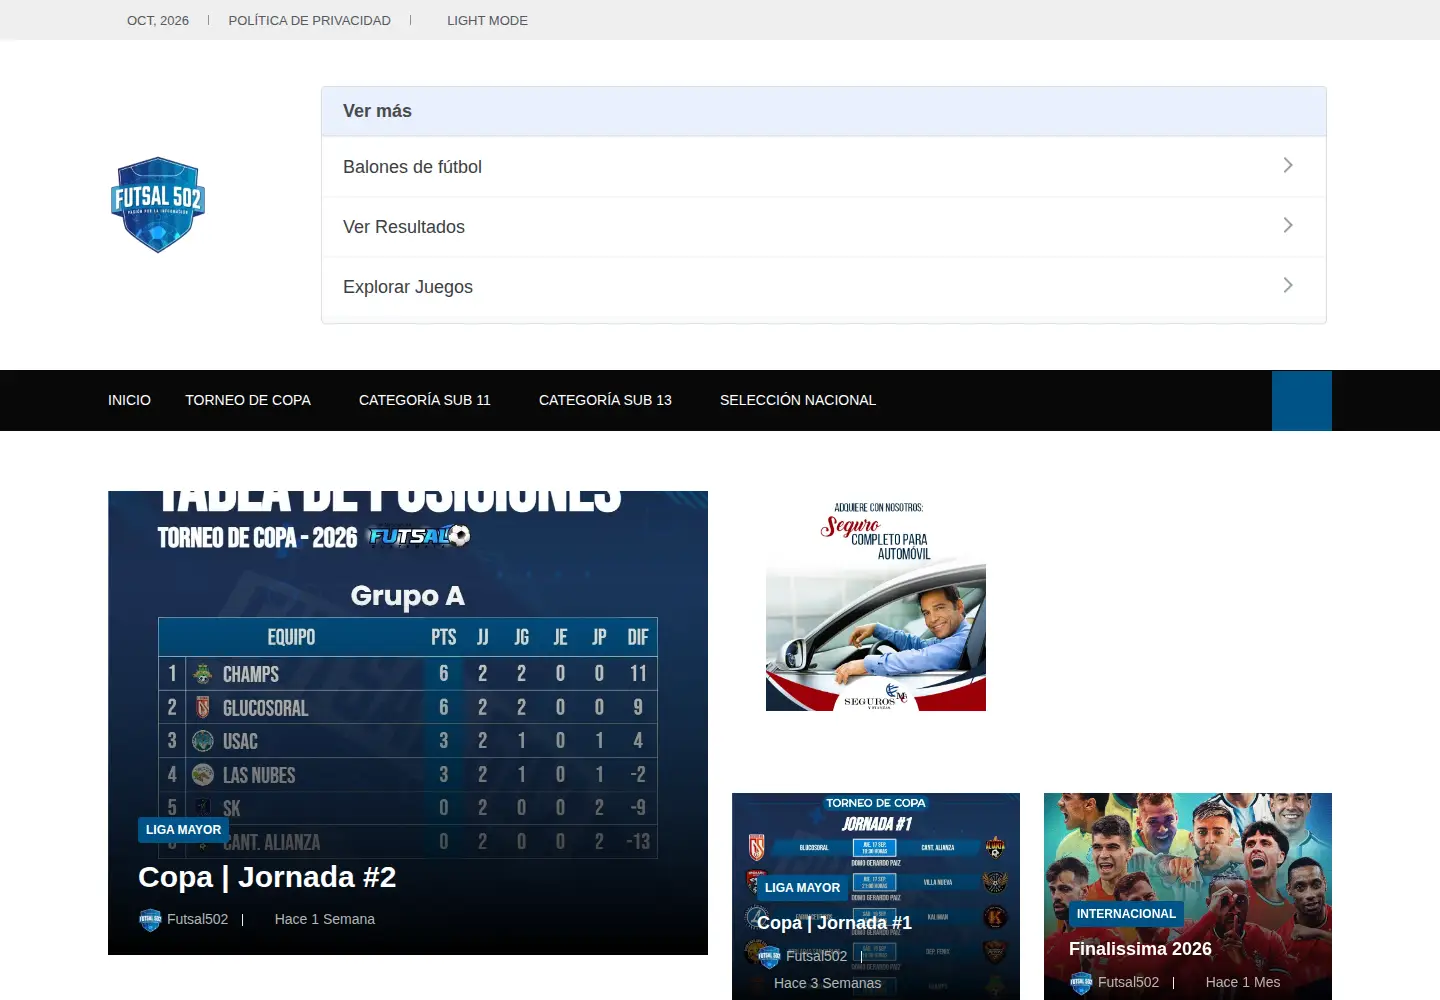Click the OCT, 2026 date text
This screenshot has width=1440, height=1000.
click(158, 20)
